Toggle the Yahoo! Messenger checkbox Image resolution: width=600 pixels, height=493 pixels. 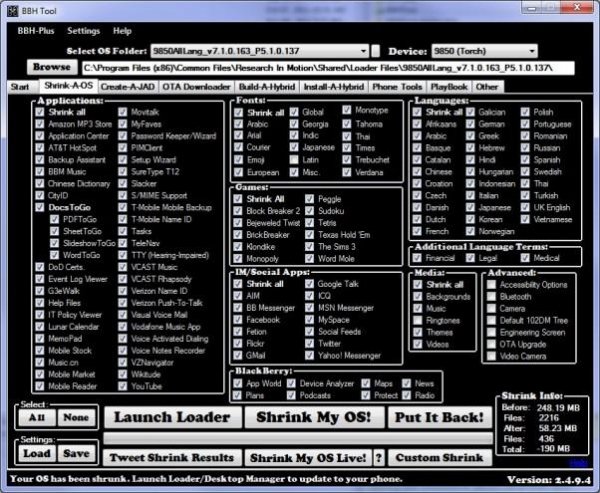(x=310, y=356)
